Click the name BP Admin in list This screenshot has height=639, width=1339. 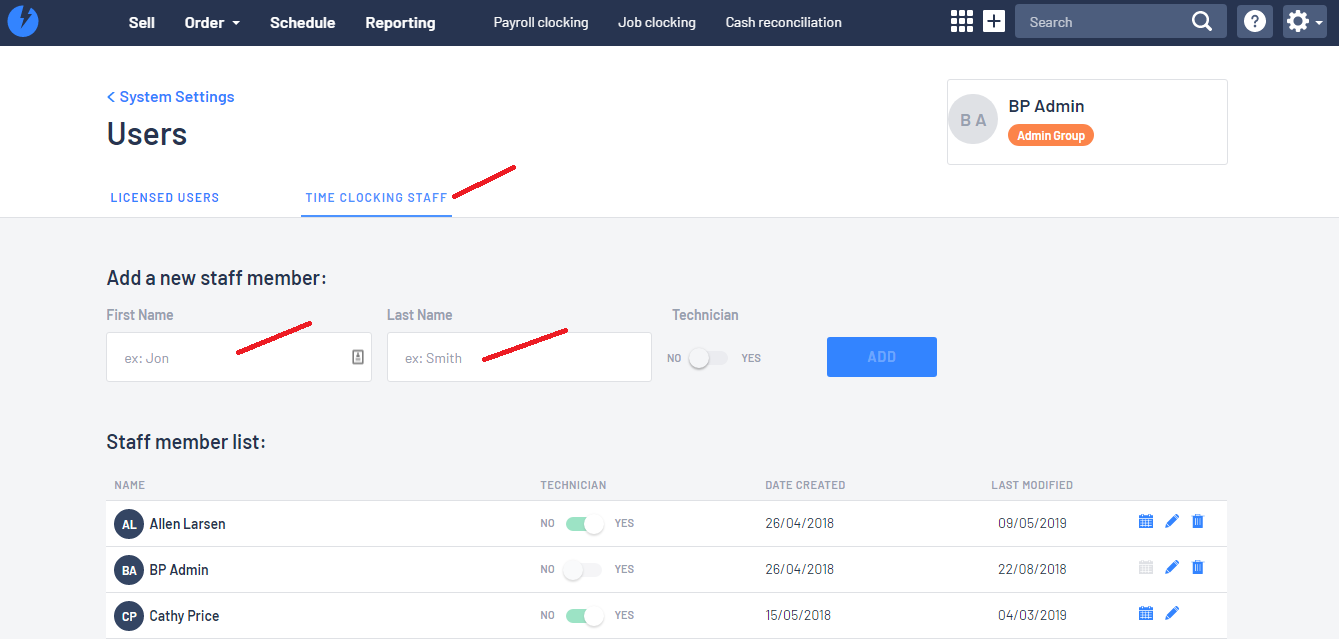tap(179, 570)
